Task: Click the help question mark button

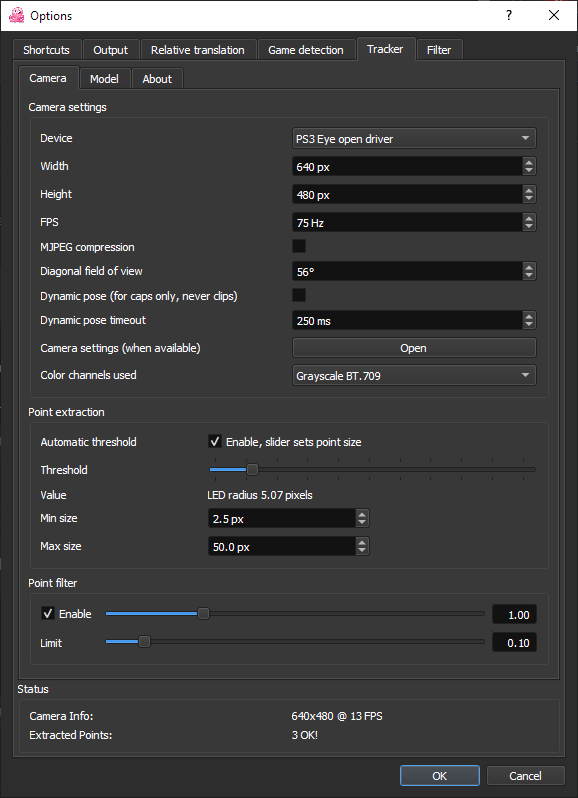Action: [x=509, y=15]
